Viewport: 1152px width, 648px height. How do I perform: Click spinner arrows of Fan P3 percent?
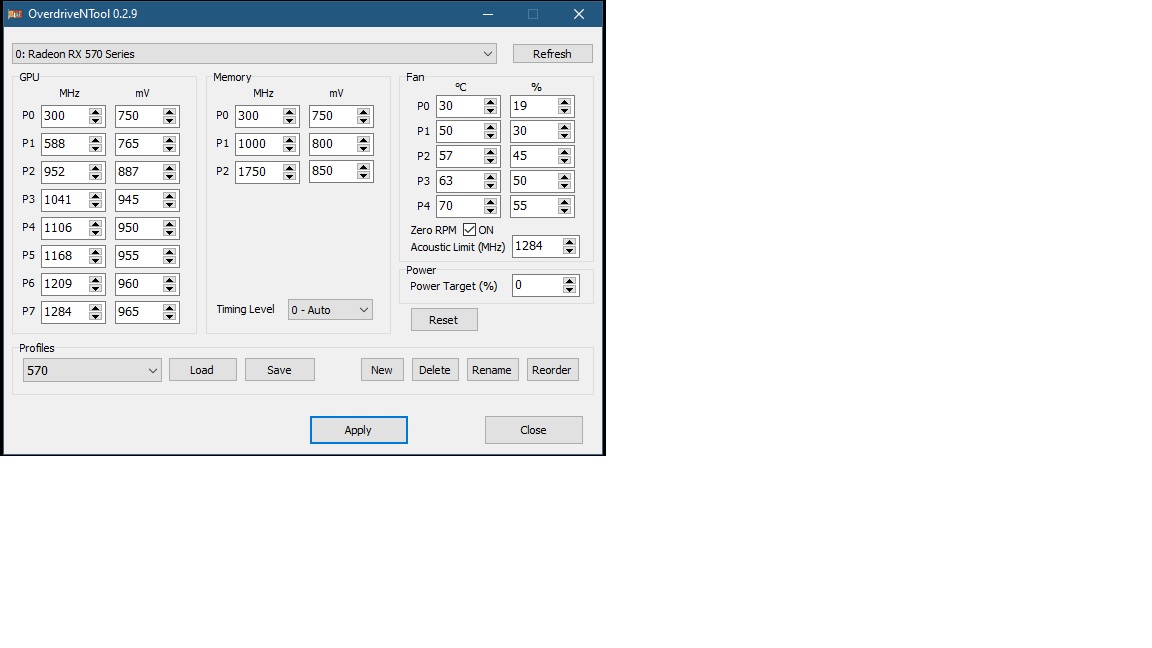click(564, 181)
